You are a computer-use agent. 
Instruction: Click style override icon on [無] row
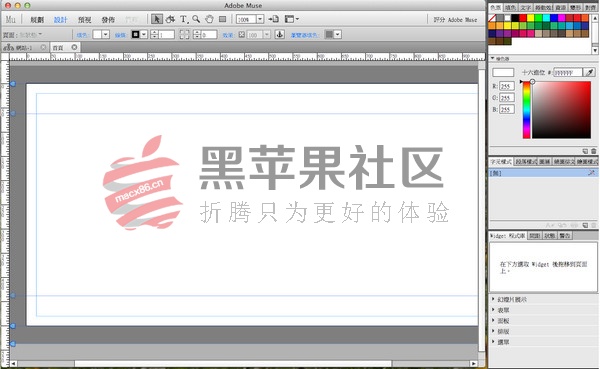(x=591, y=173)
